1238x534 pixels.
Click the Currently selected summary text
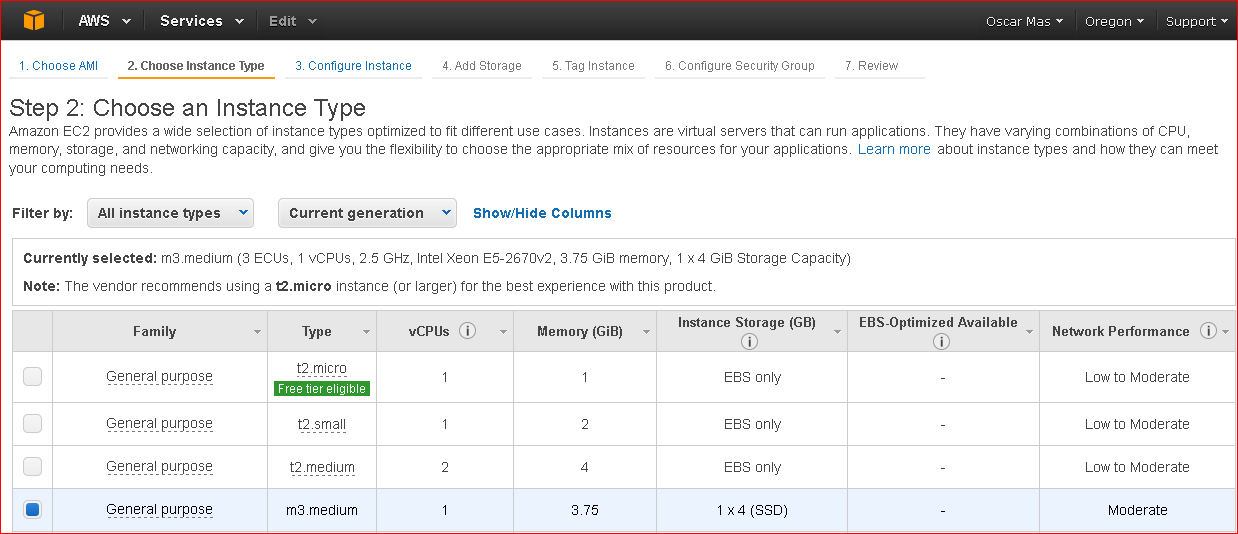point(437,258)
